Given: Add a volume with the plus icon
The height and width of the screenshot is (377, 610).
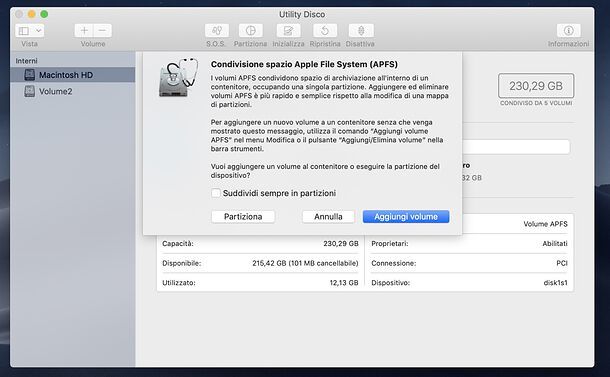Looking at the screenshot, I should [x=84, y=30].
